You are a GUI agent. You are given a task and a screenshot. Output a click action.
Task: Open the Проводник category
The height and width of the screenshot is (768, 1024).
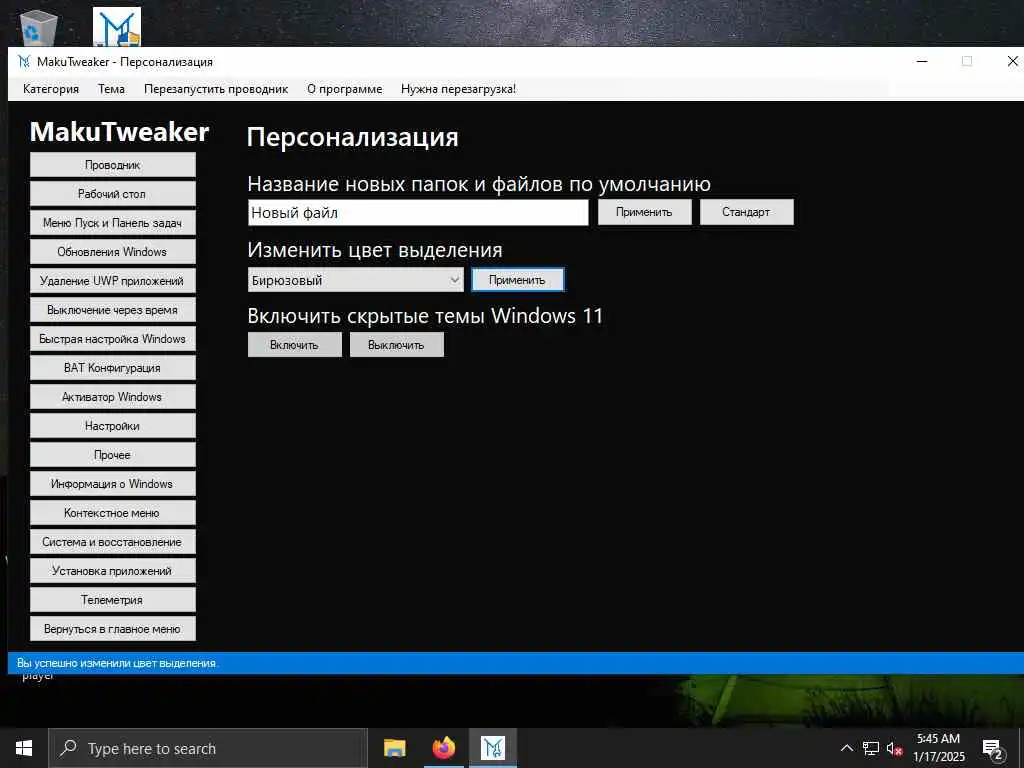coord(112,165)
